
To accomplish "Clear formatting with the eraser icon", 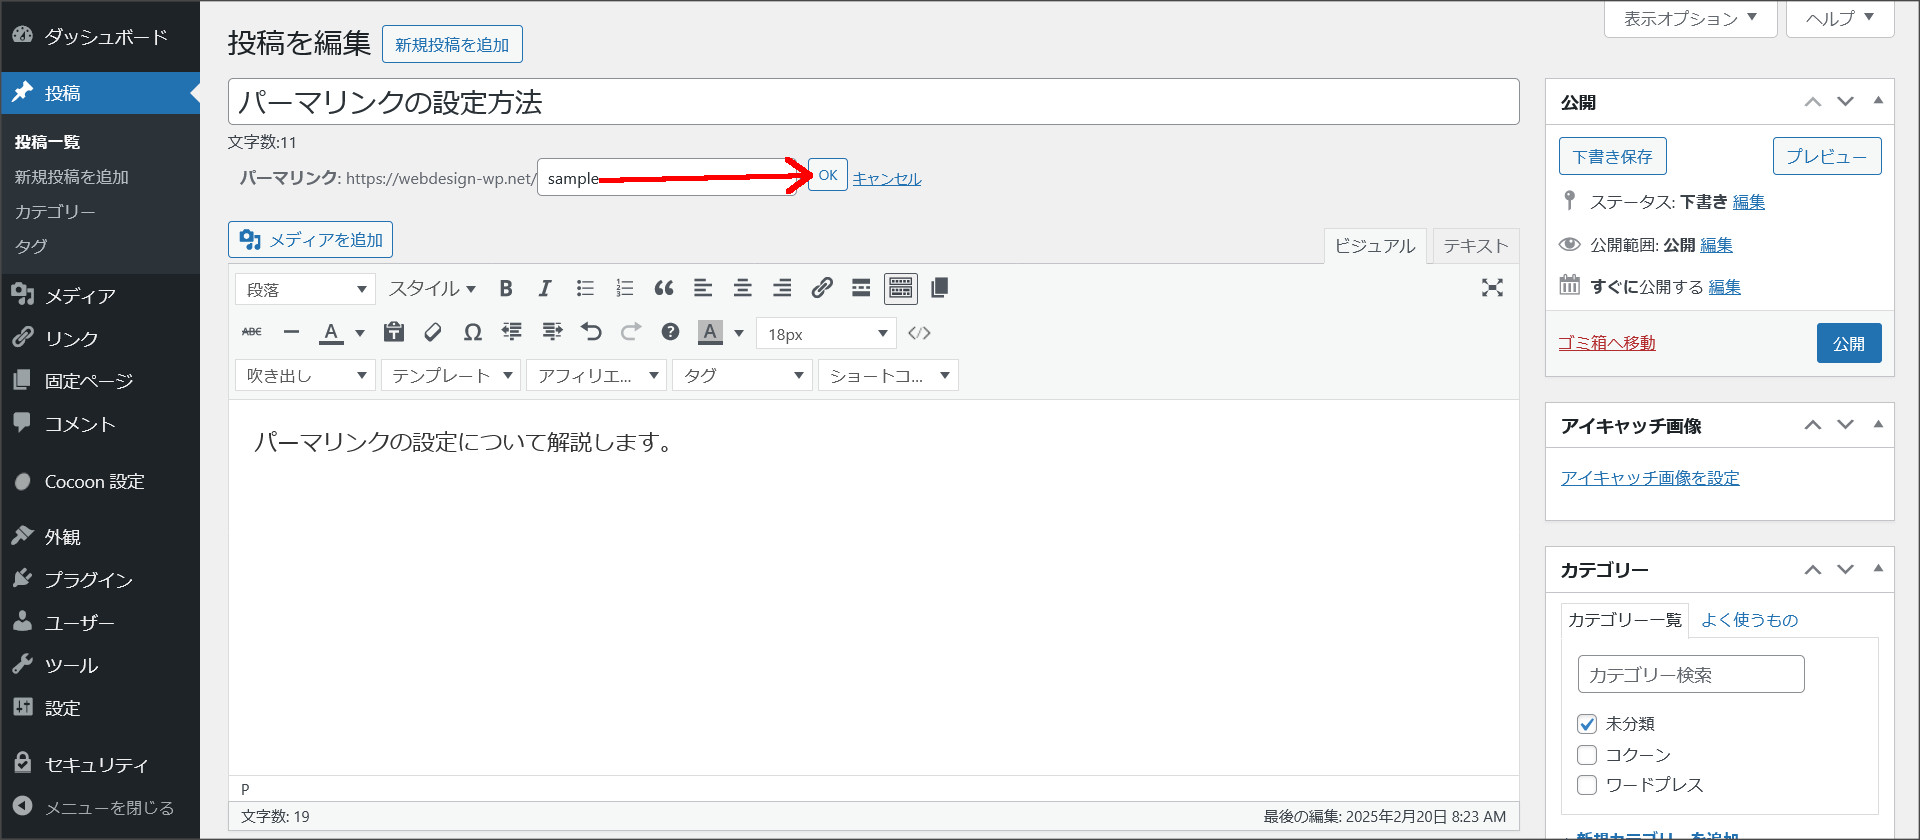I will (x=433, y=333).
